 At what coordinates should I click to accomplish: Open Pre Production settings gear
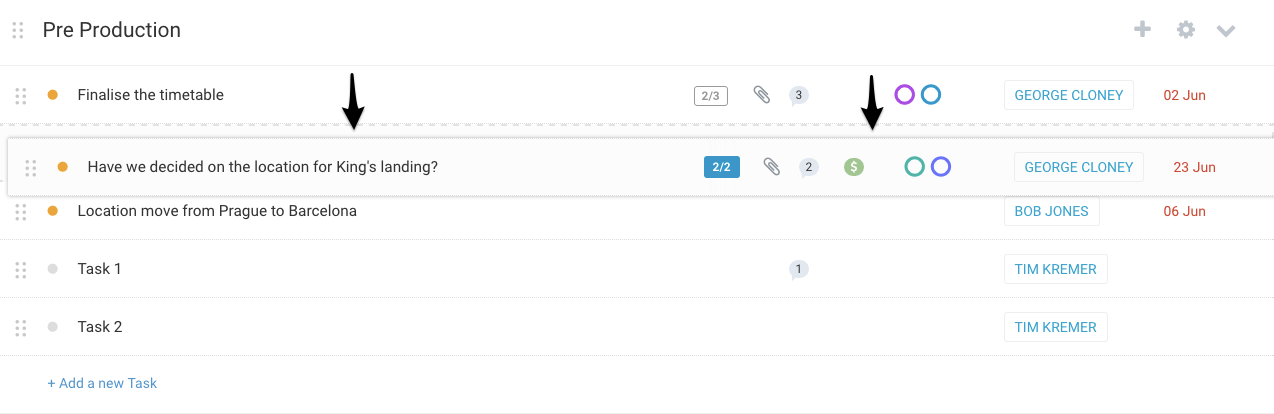coord(1186,30)
